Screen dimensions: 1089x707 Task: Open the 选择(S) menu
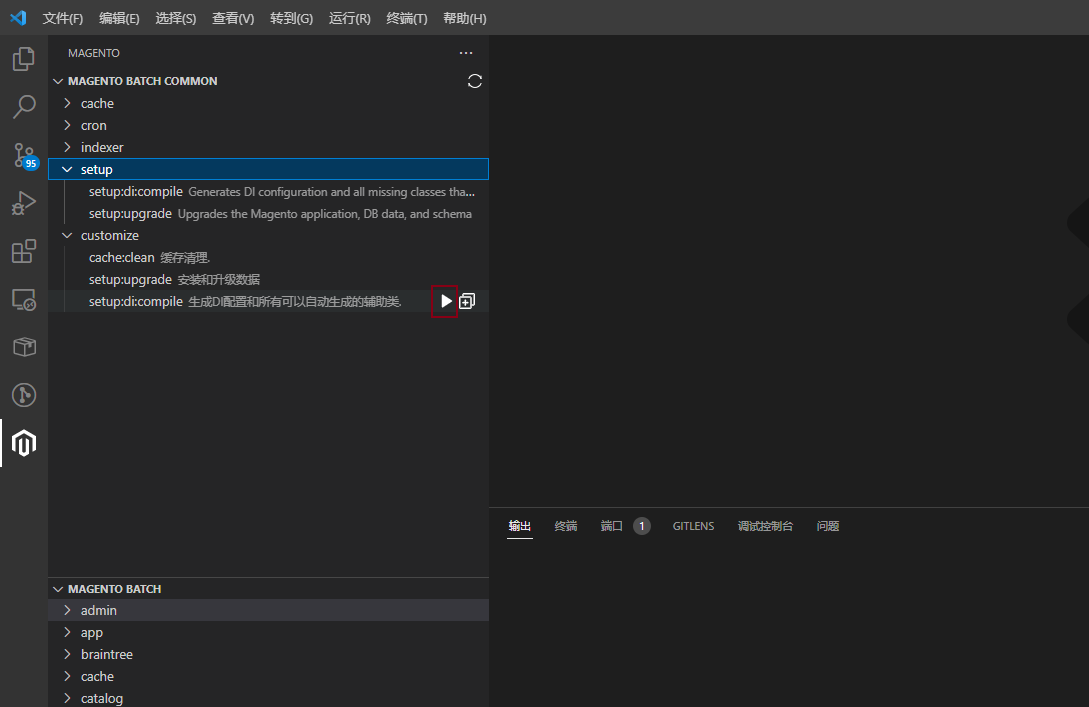pyautogui.click(x=175, y=18)
